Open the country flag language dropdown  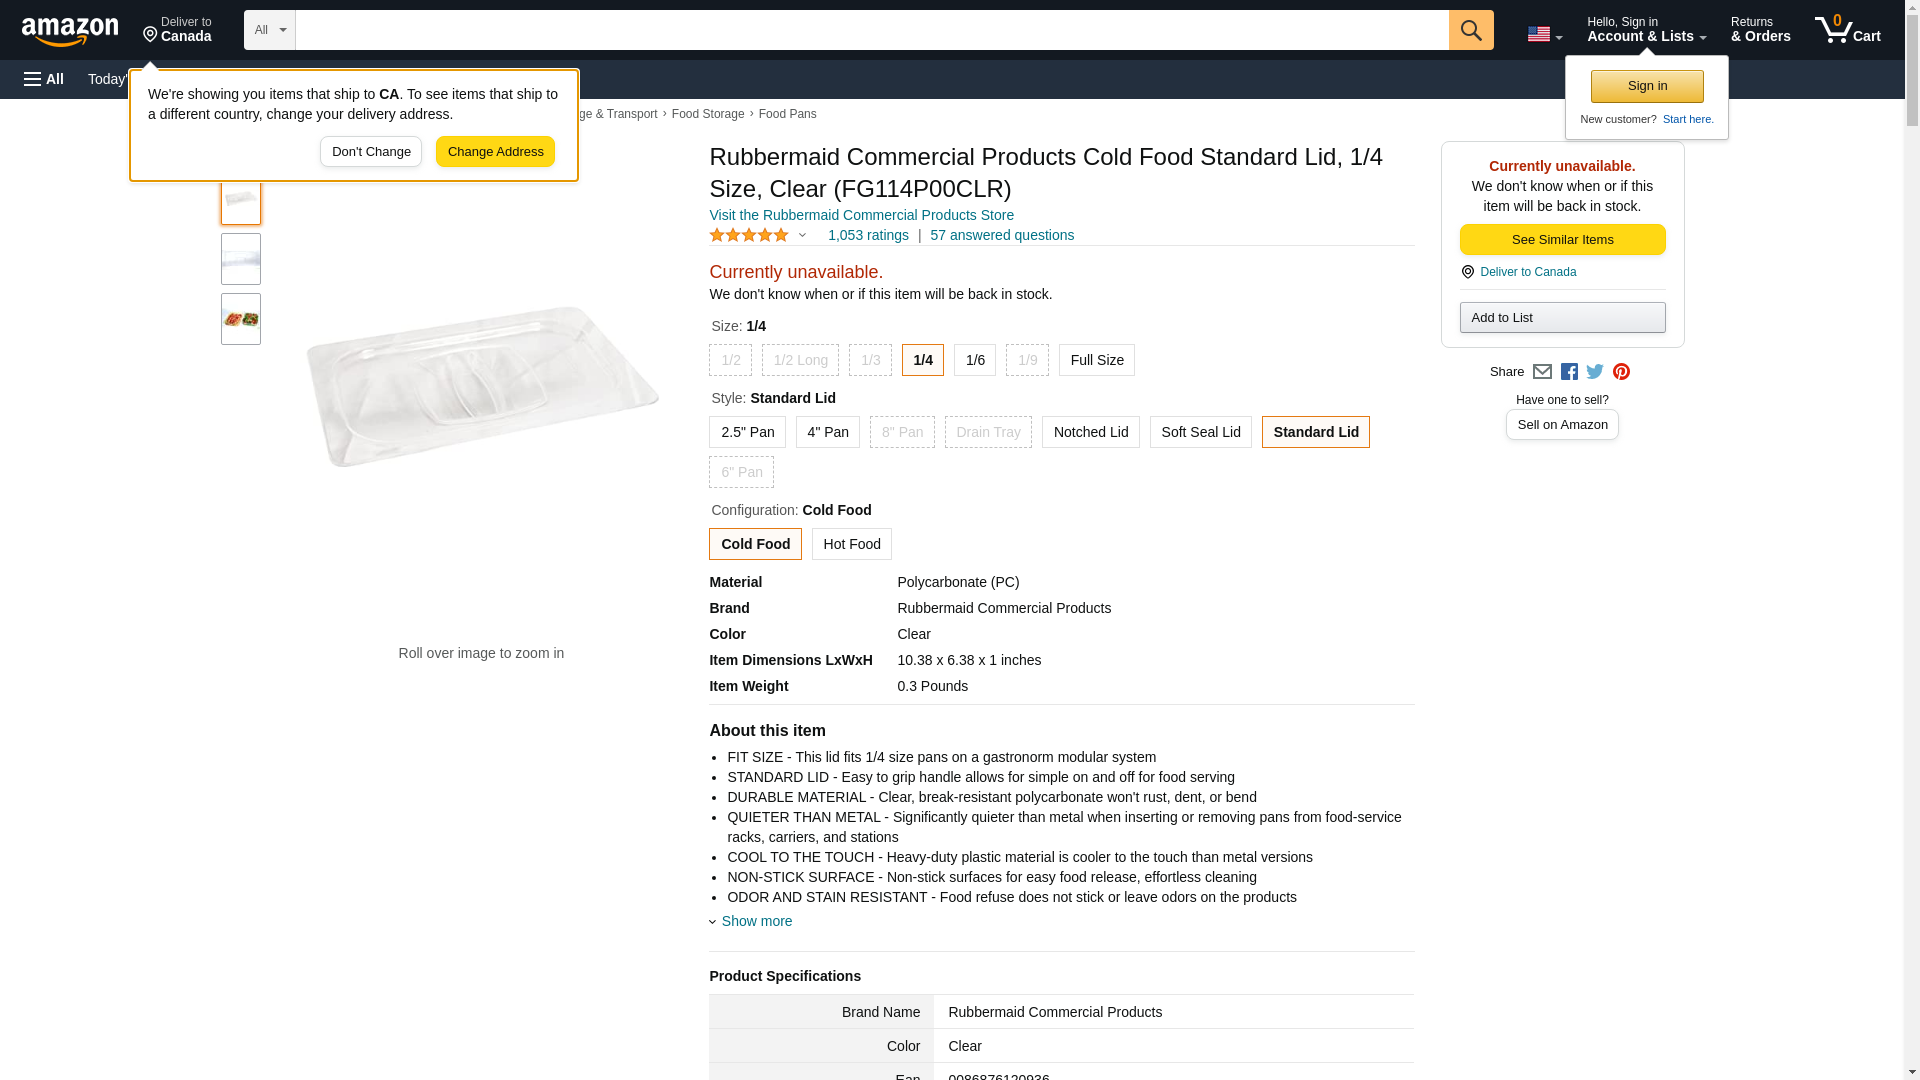pos(1544,34)
